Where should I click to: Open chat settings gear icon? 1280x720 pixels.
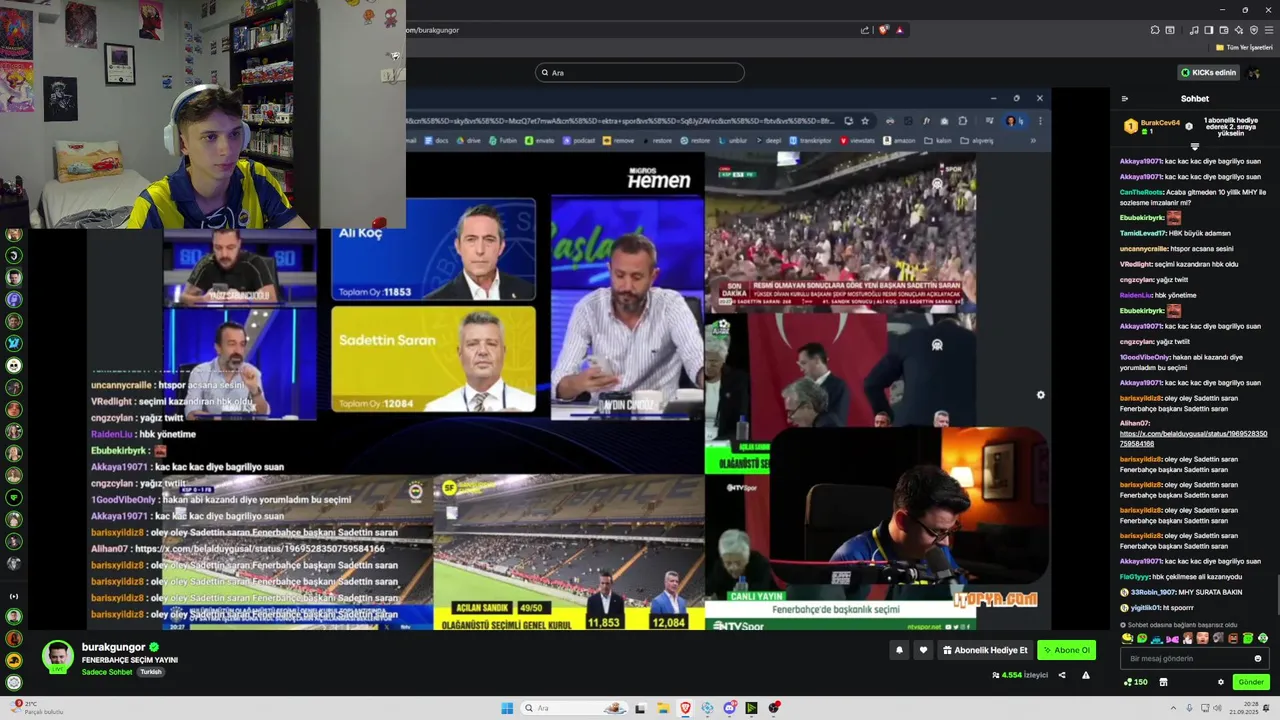pos(1220,682)
